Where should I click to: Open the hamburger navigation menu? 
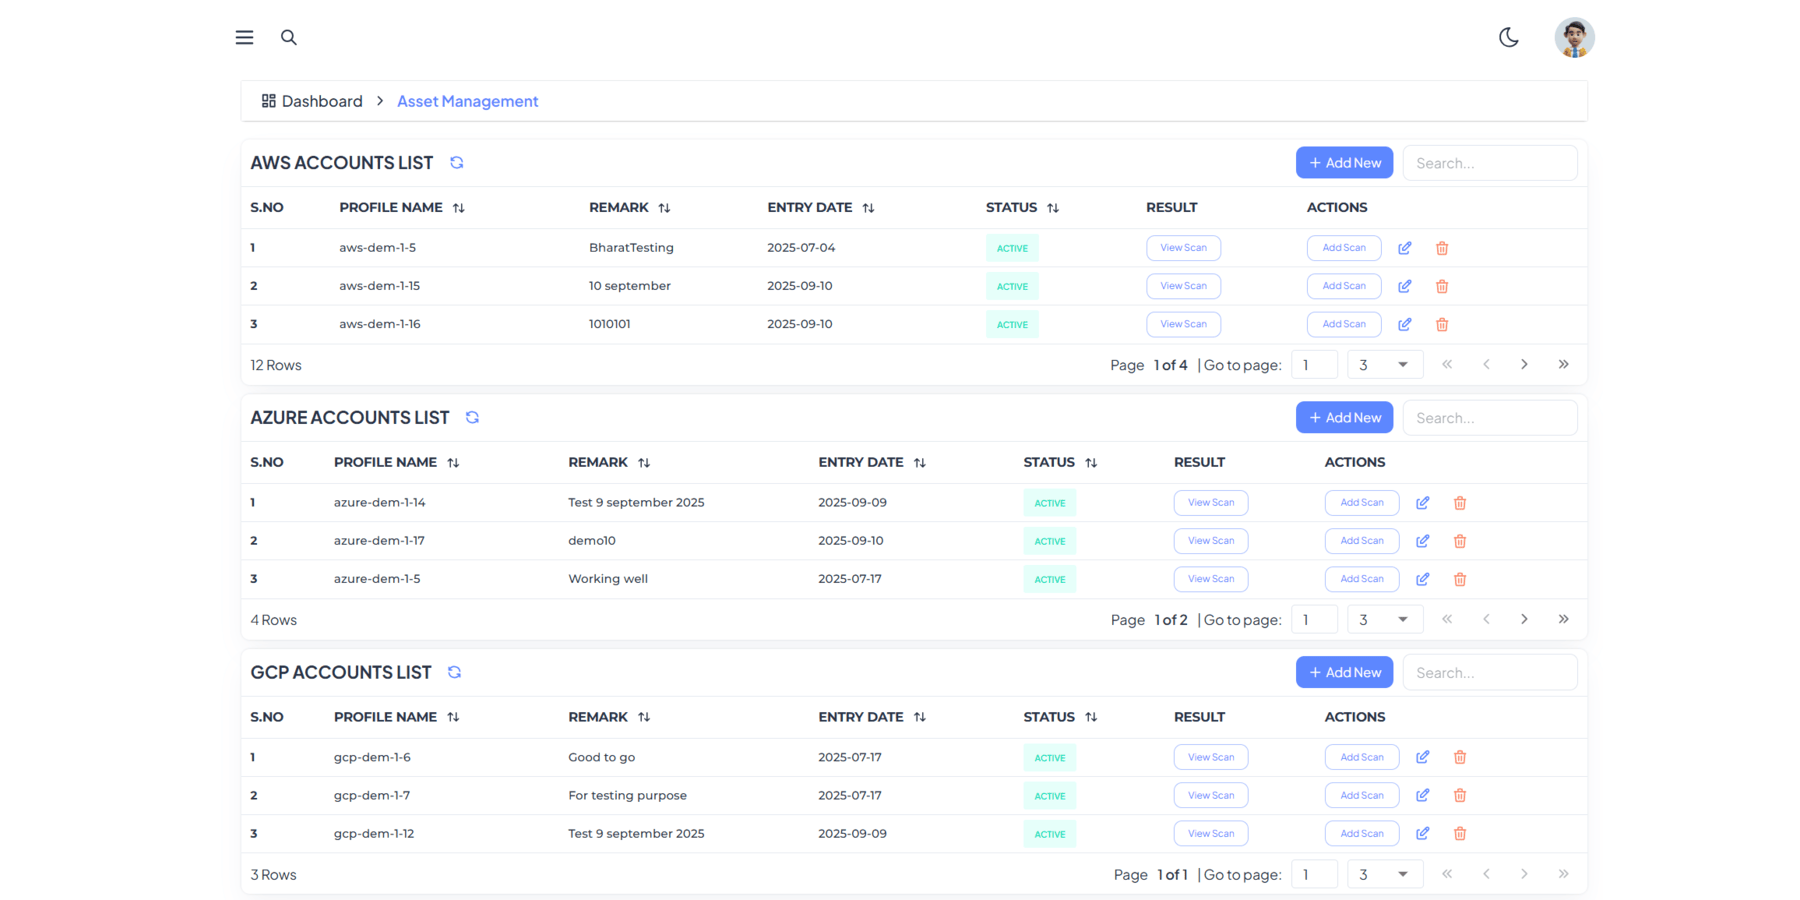point(244,37)
